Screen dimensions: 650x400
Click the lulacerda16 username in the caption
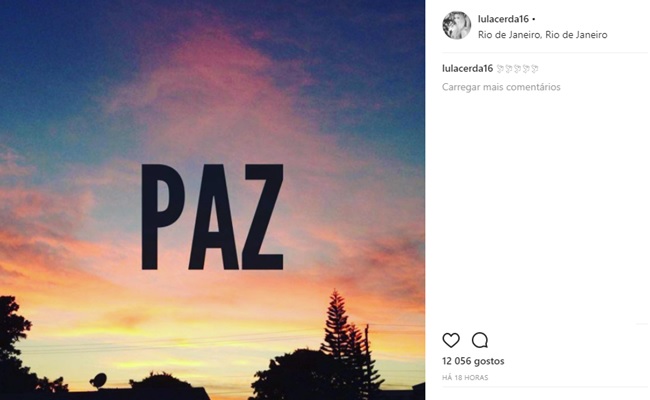point(467,68)
